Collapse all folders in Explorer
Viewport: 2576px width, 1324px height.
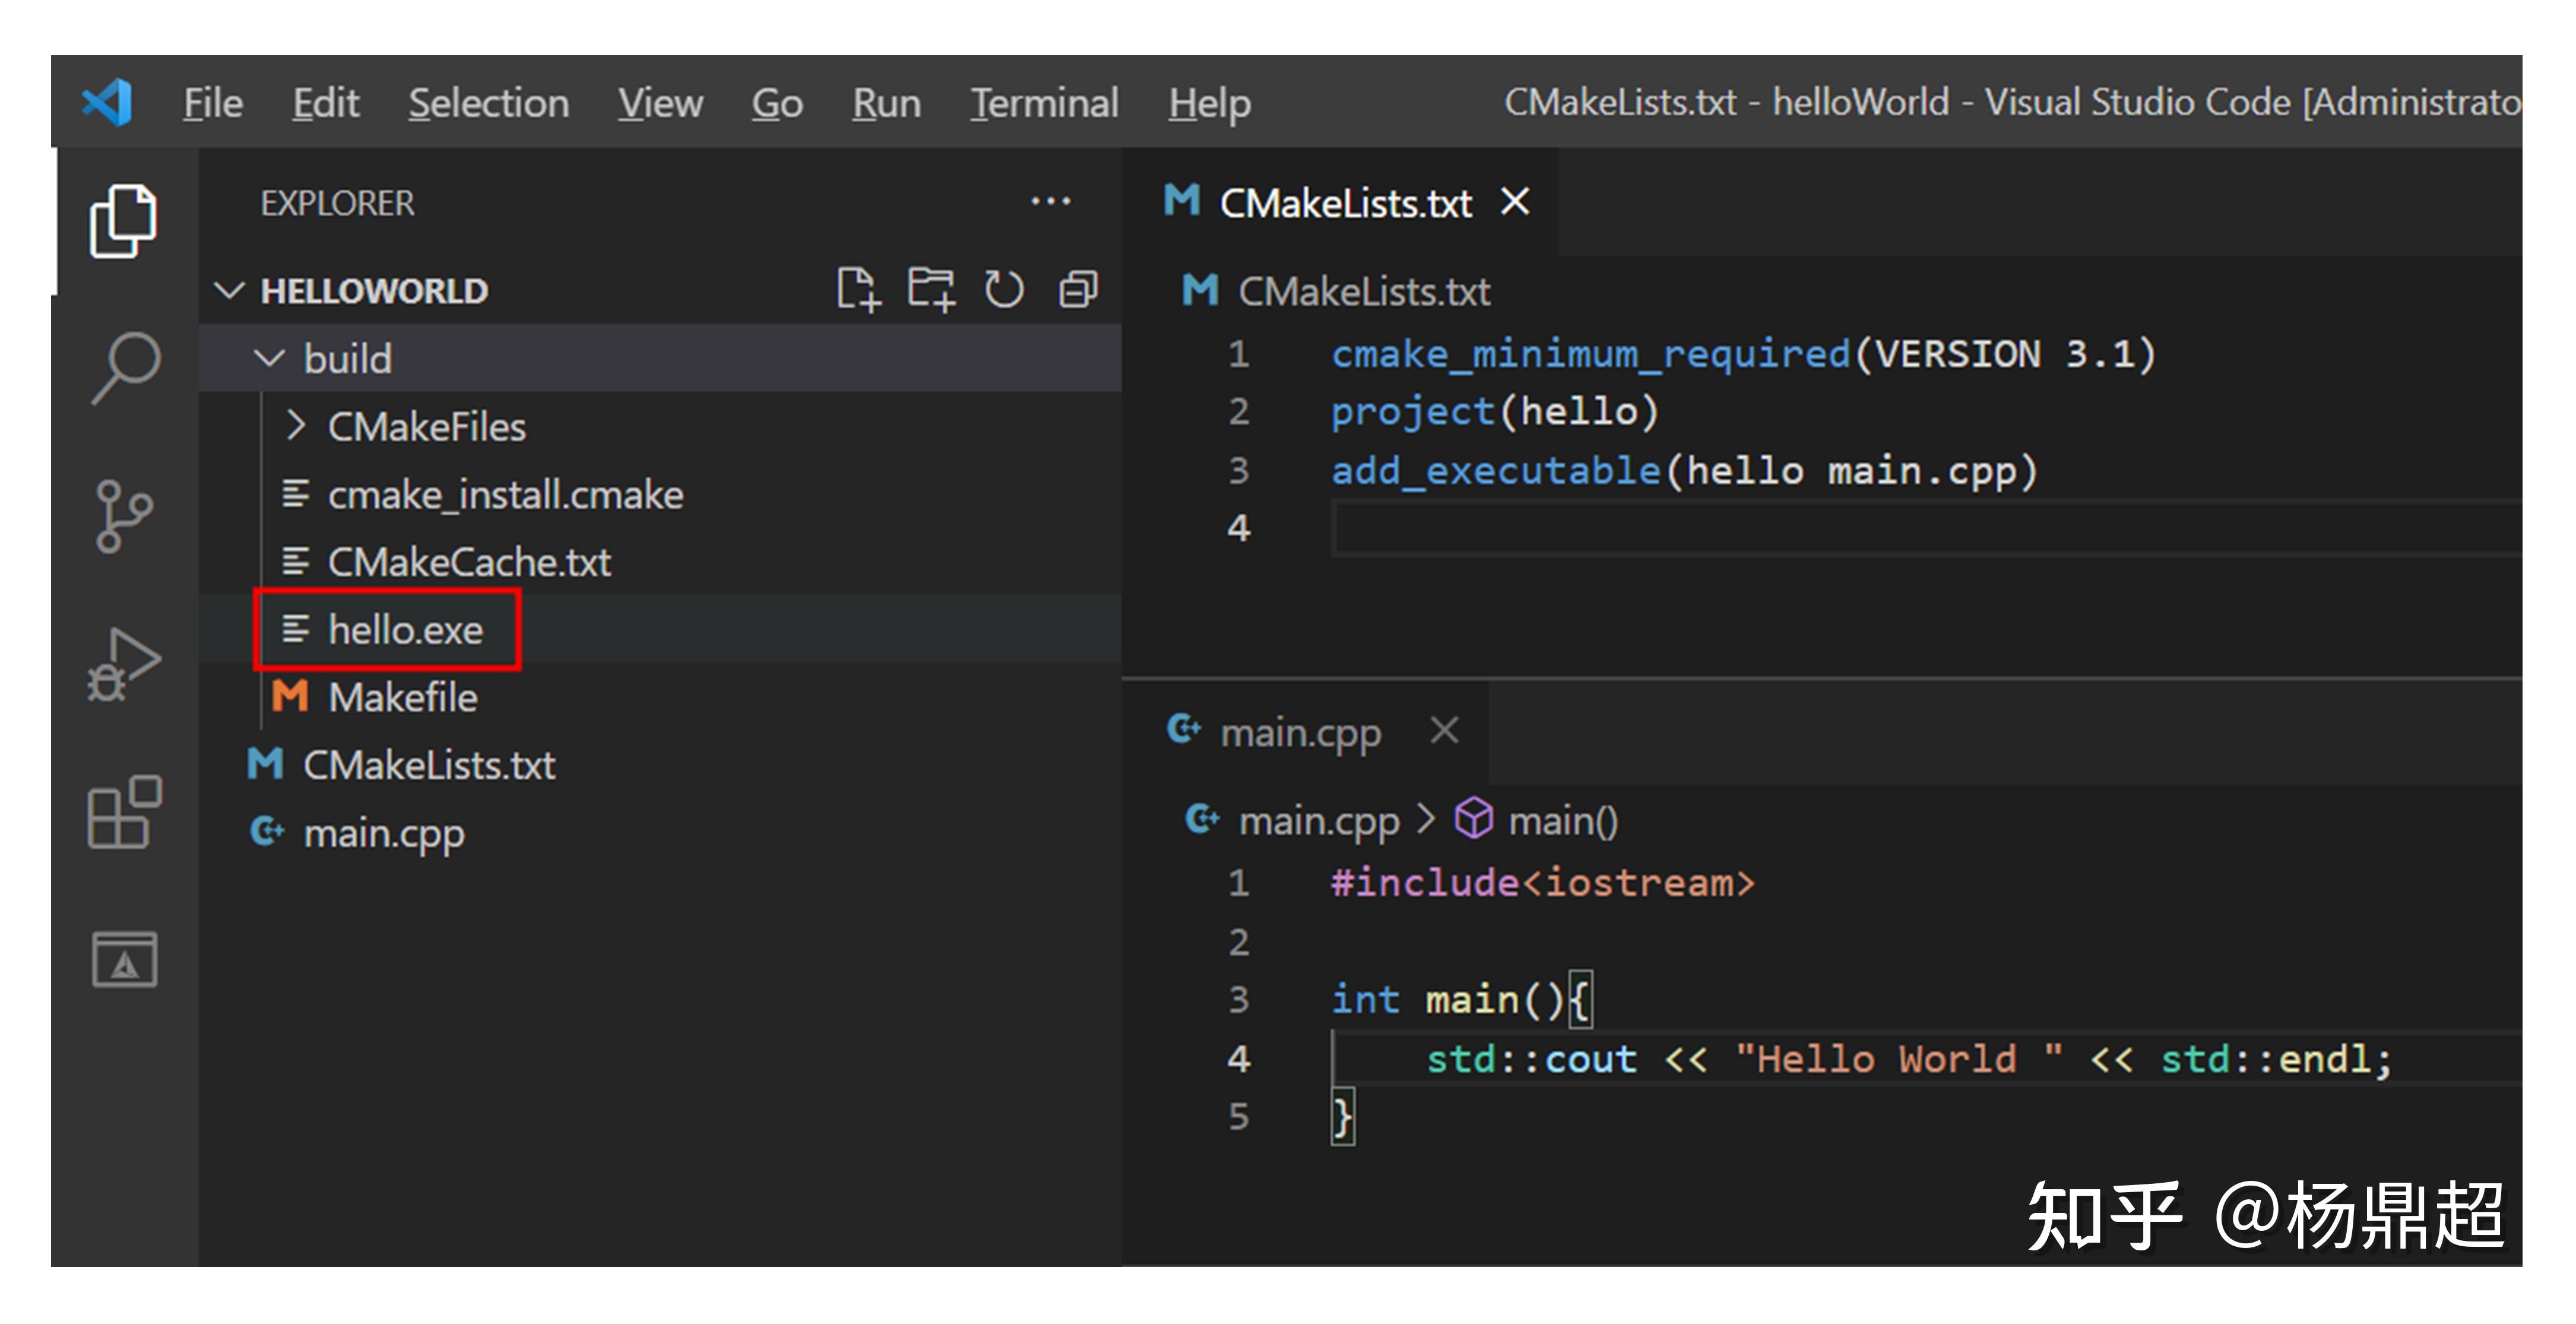pos(1078,290)
